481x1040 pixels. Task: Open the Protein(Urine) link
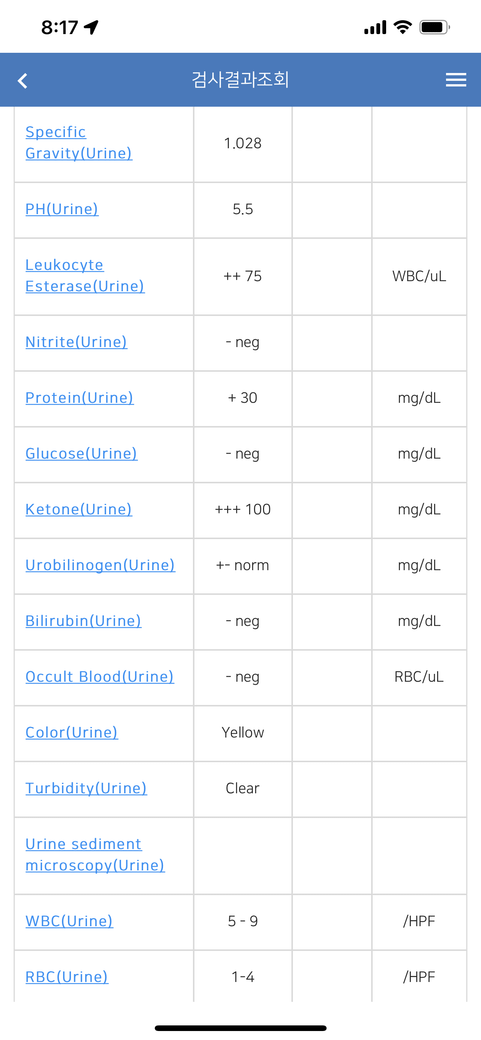(80, 398)
